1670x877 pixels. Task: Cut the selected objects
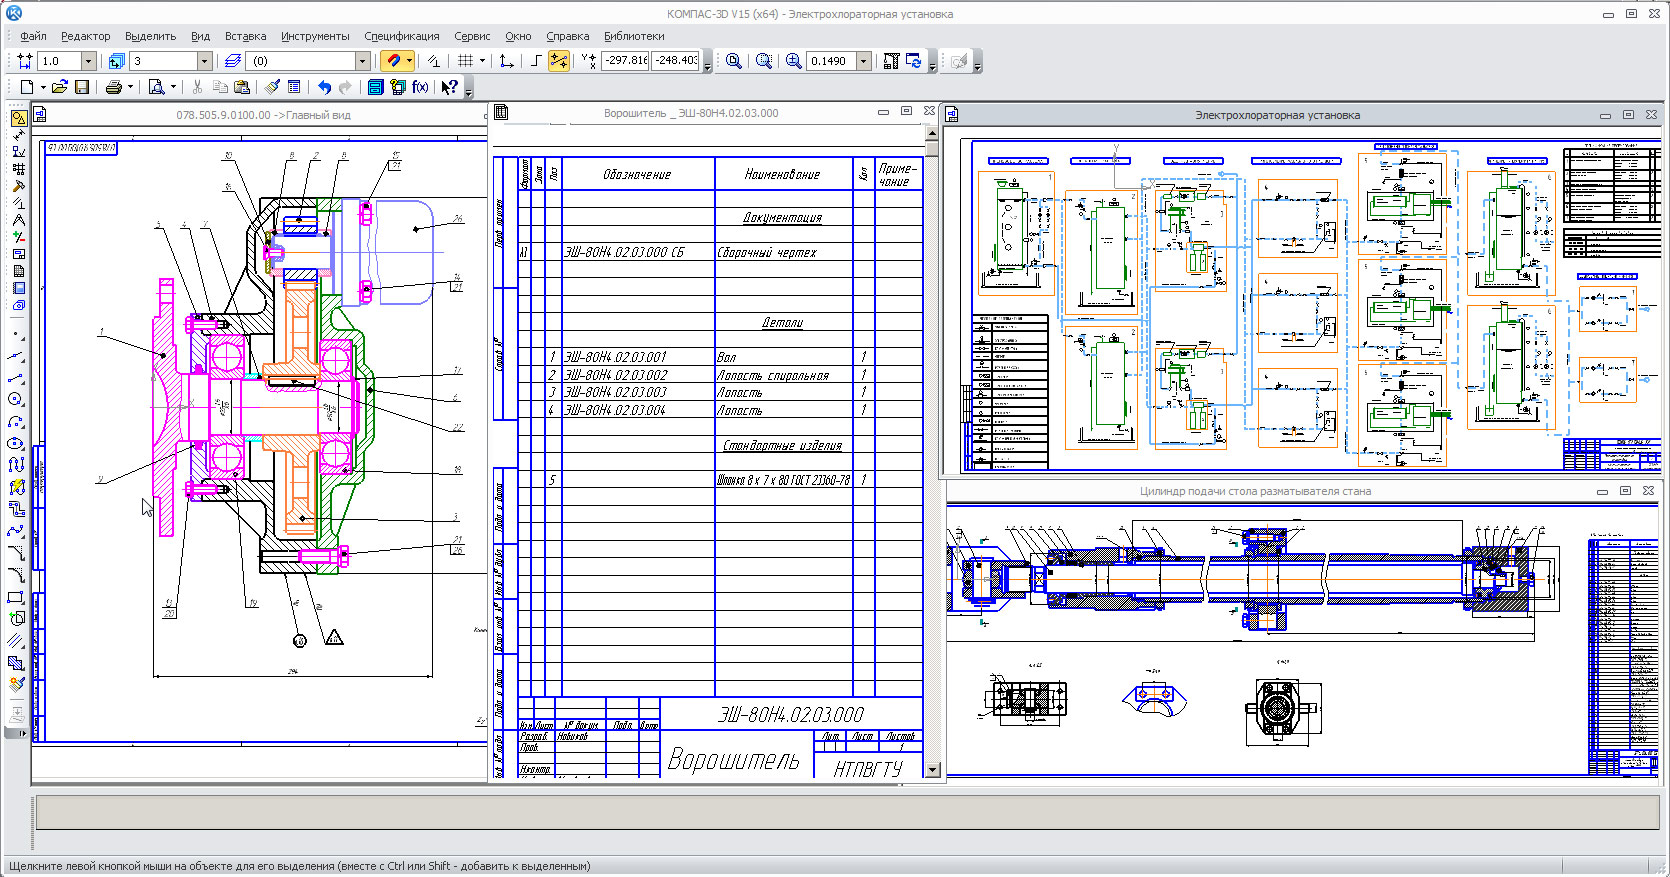tap(197, 87)
